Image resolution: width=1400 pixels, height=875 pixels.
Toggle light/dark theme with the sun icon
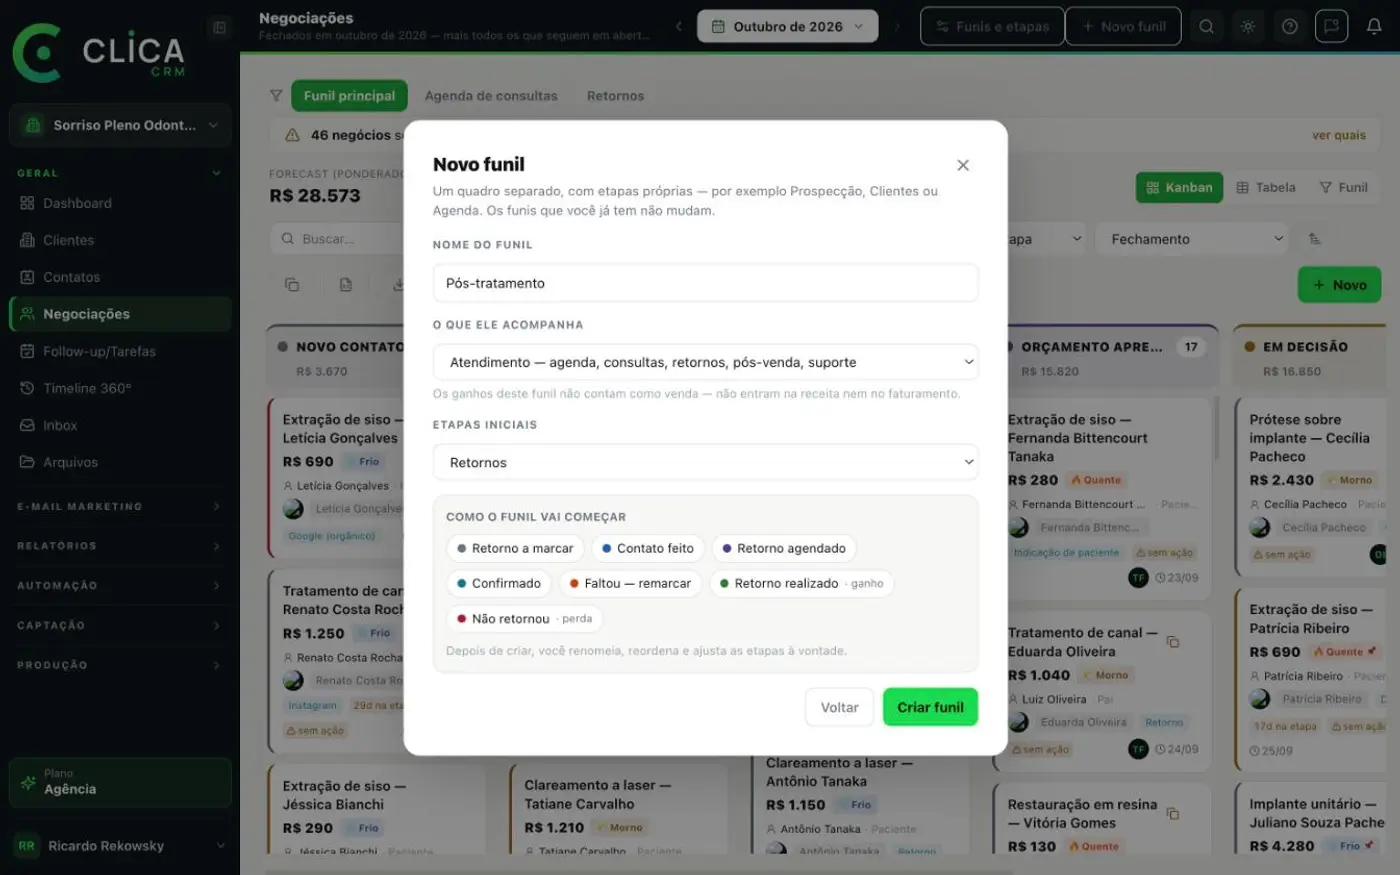coord(1248,27)
